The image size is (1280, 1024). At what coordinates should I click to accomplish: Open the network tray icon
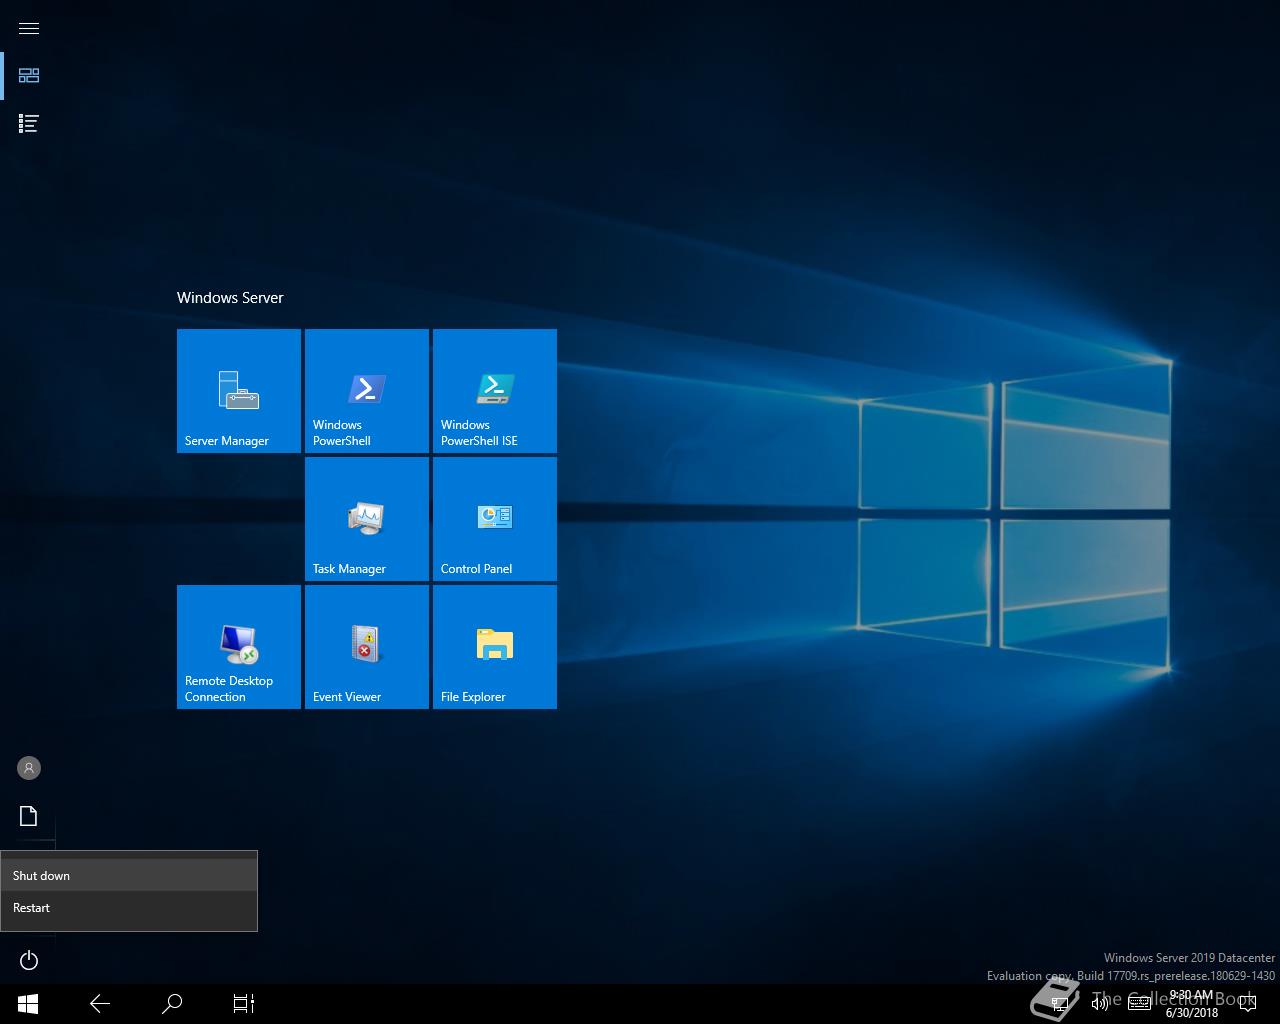(x=1062, y=1003)
